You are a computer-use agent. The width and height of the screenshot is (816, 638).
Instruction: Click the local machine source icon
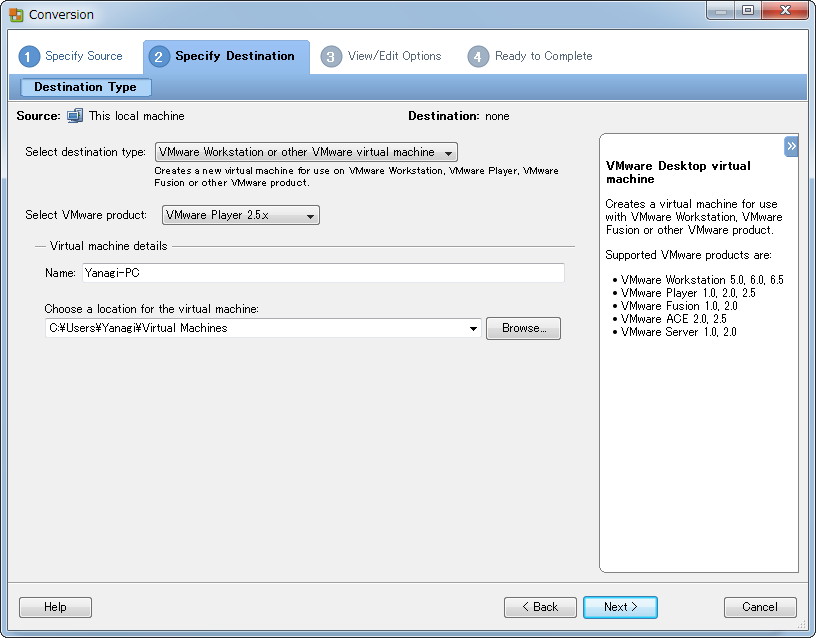[x=75, y=115]
